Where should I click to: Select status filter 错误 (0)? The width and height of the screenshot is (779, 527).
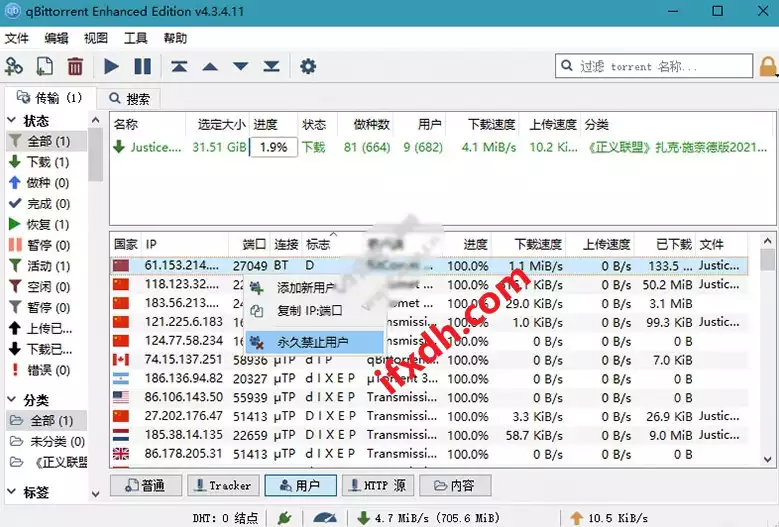pyautogui.click(x=47, y=370)
